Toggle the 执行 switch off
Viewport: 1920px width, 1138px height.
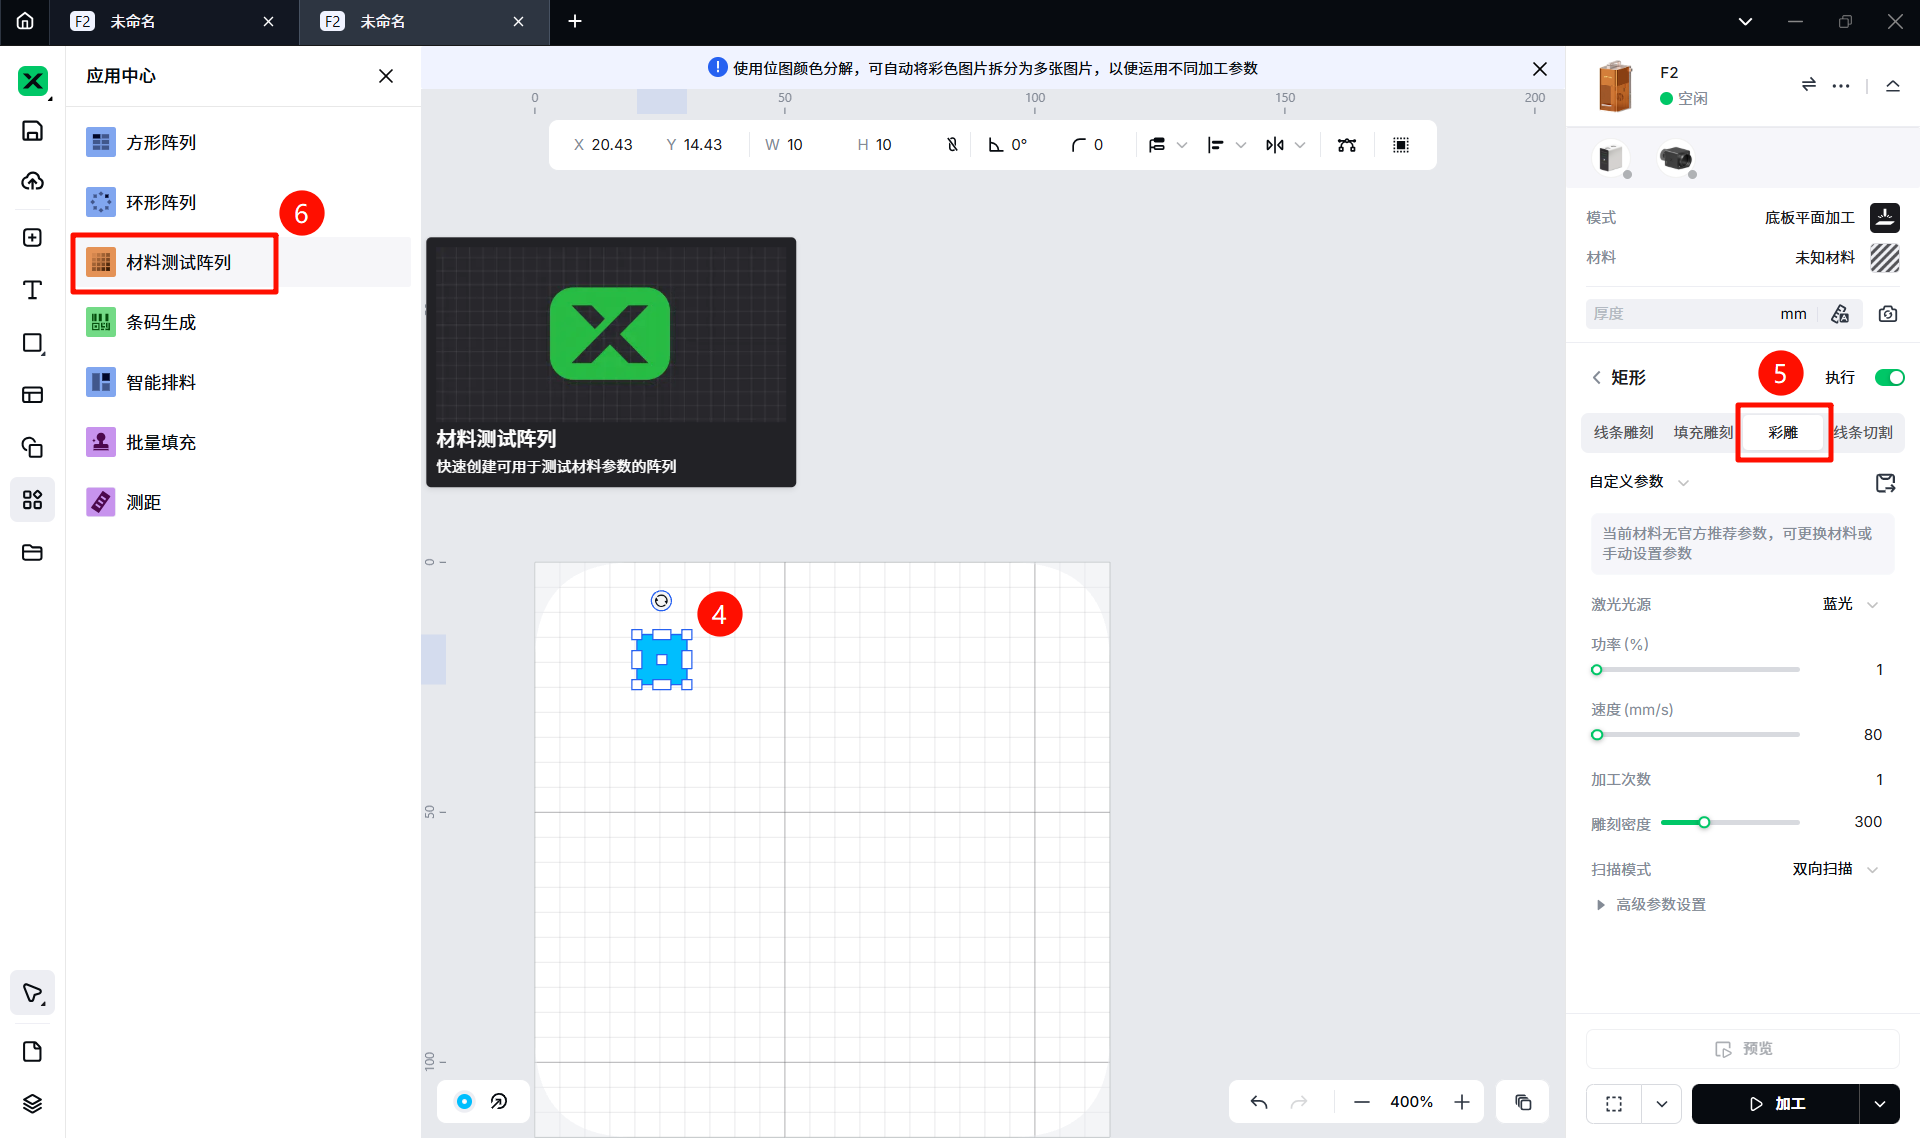point(1888,377)
